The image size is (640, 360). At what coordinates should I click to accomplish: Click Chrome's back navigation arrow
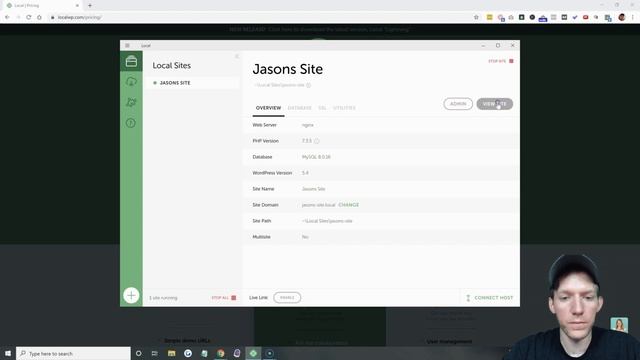pyautogui.click(x=7, y=17)
